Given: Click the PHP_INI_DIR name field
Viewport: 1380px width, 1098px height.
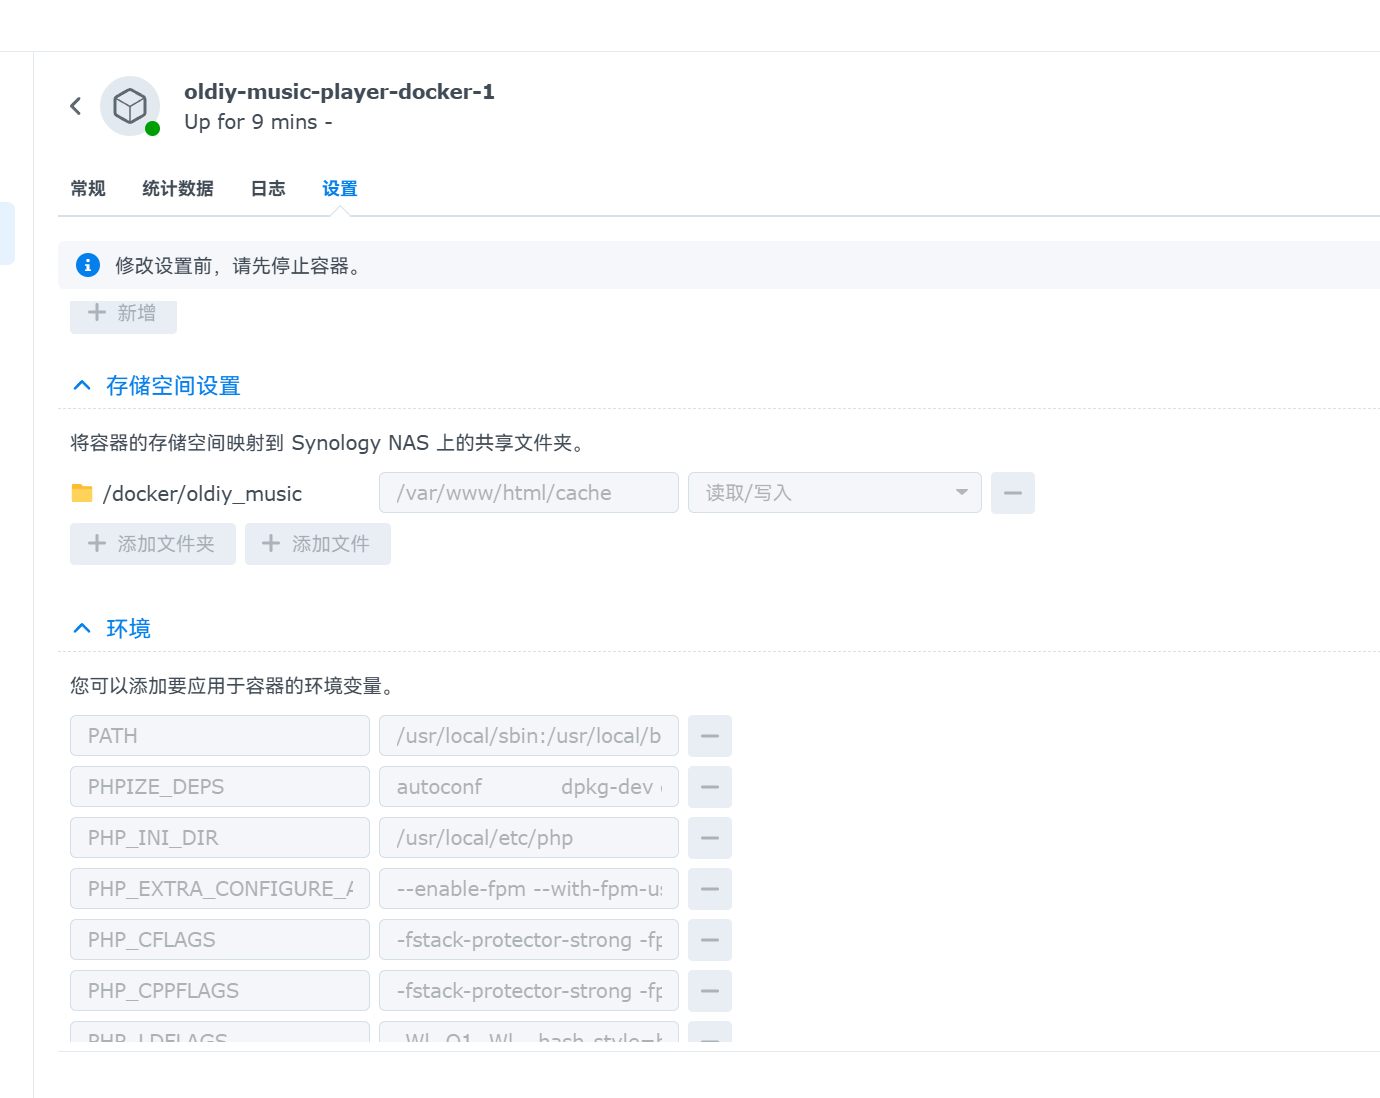Looking at the screenshot, I should tap(220, 838).
